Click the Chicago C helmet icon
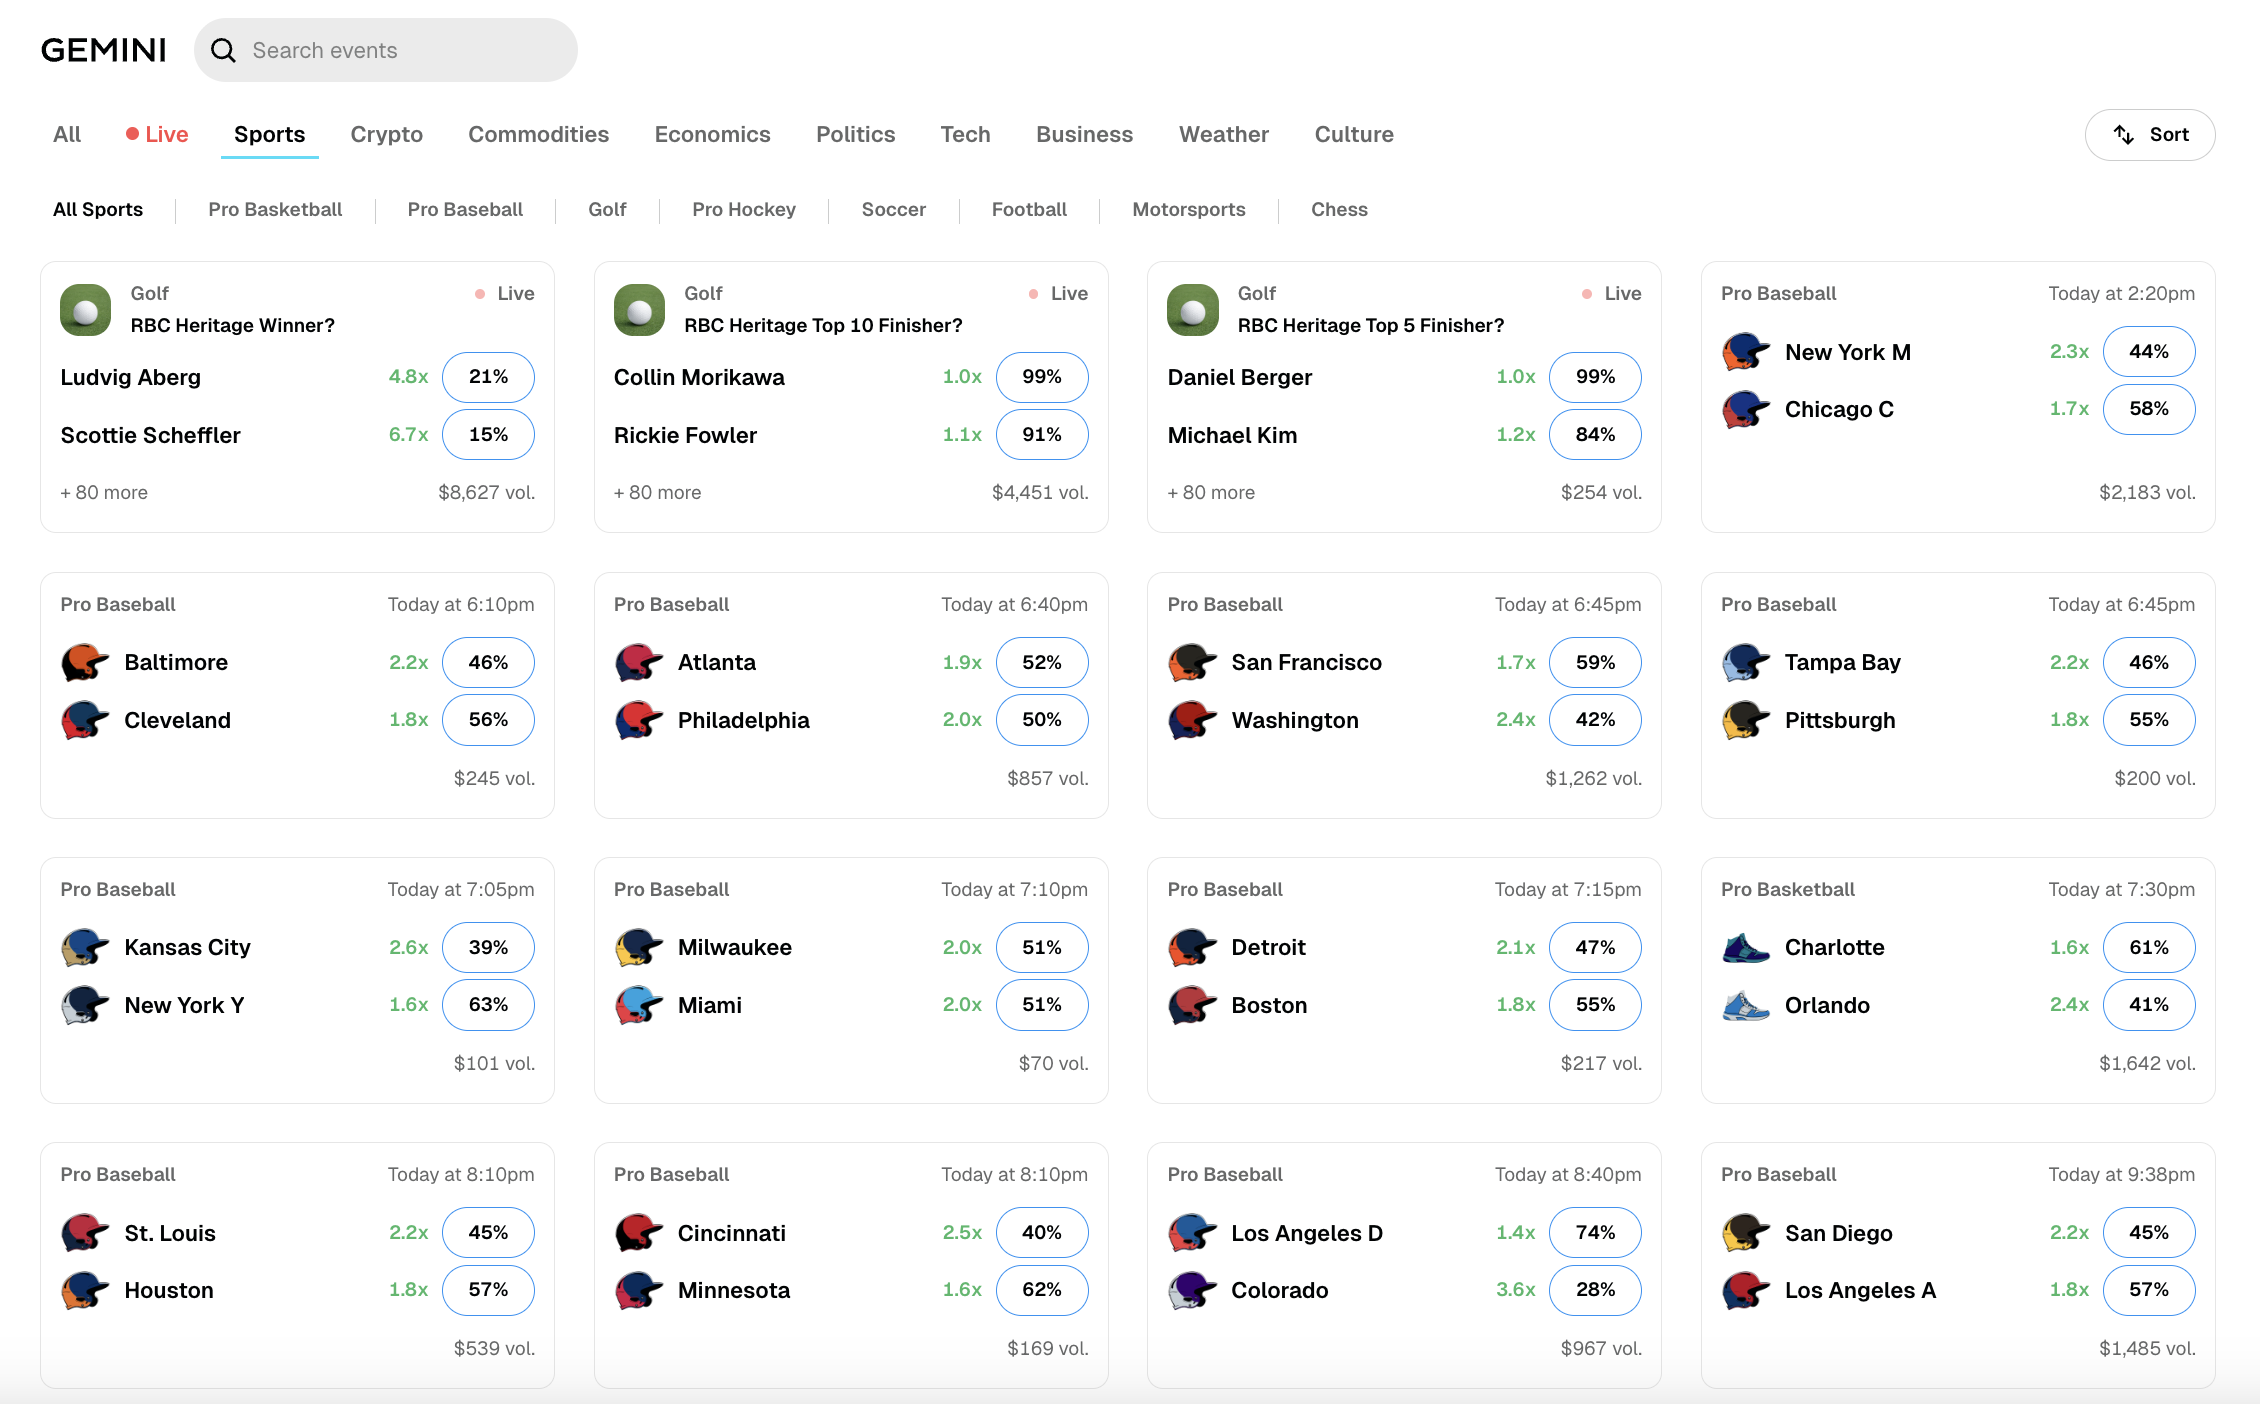This screenshot has width=2260, height=1404. click(x=1746, y=409)
